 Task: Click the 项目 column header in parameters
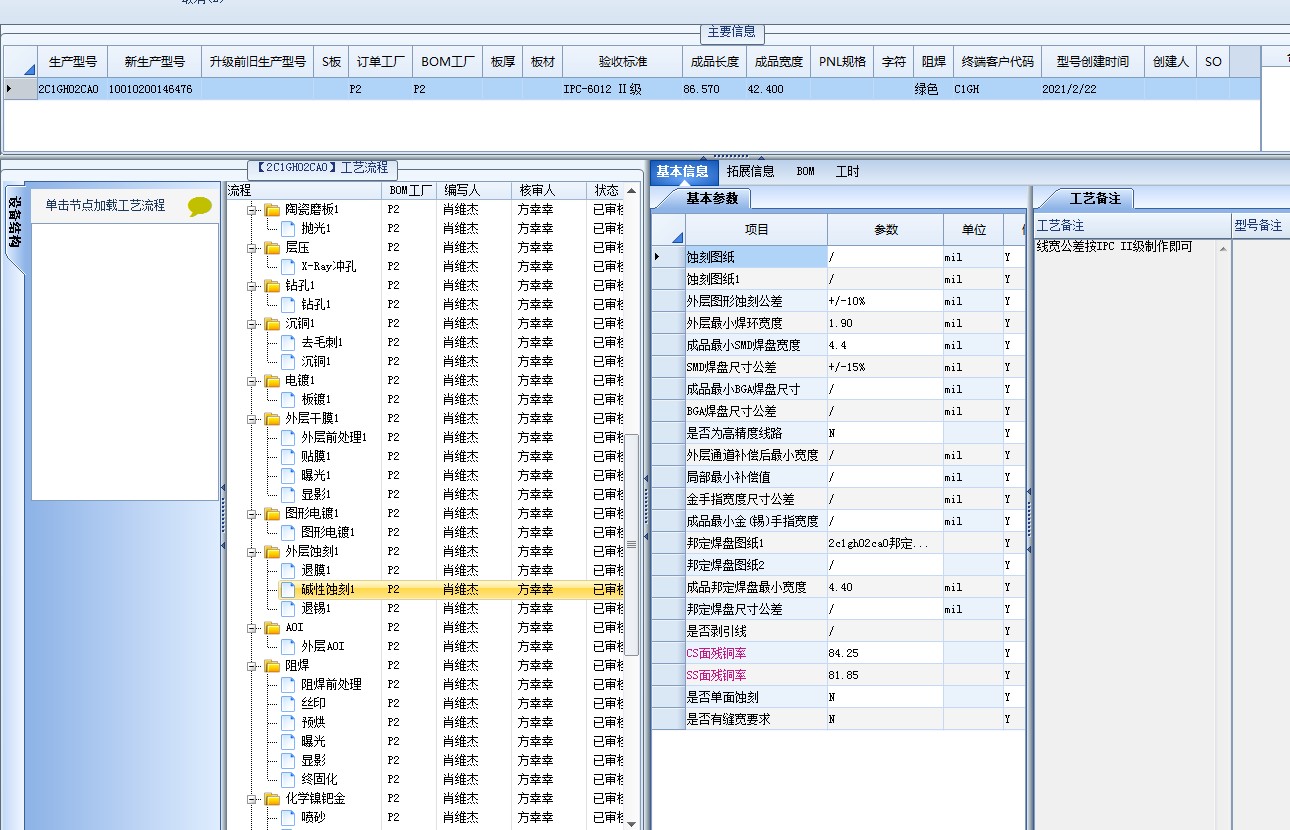[x=757, y=229]
